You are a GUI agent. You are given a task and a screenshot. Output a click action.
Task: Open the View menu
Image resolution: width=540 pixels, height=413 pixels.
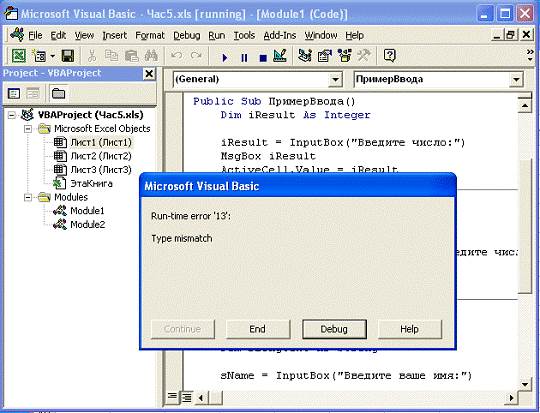point(84,35)
